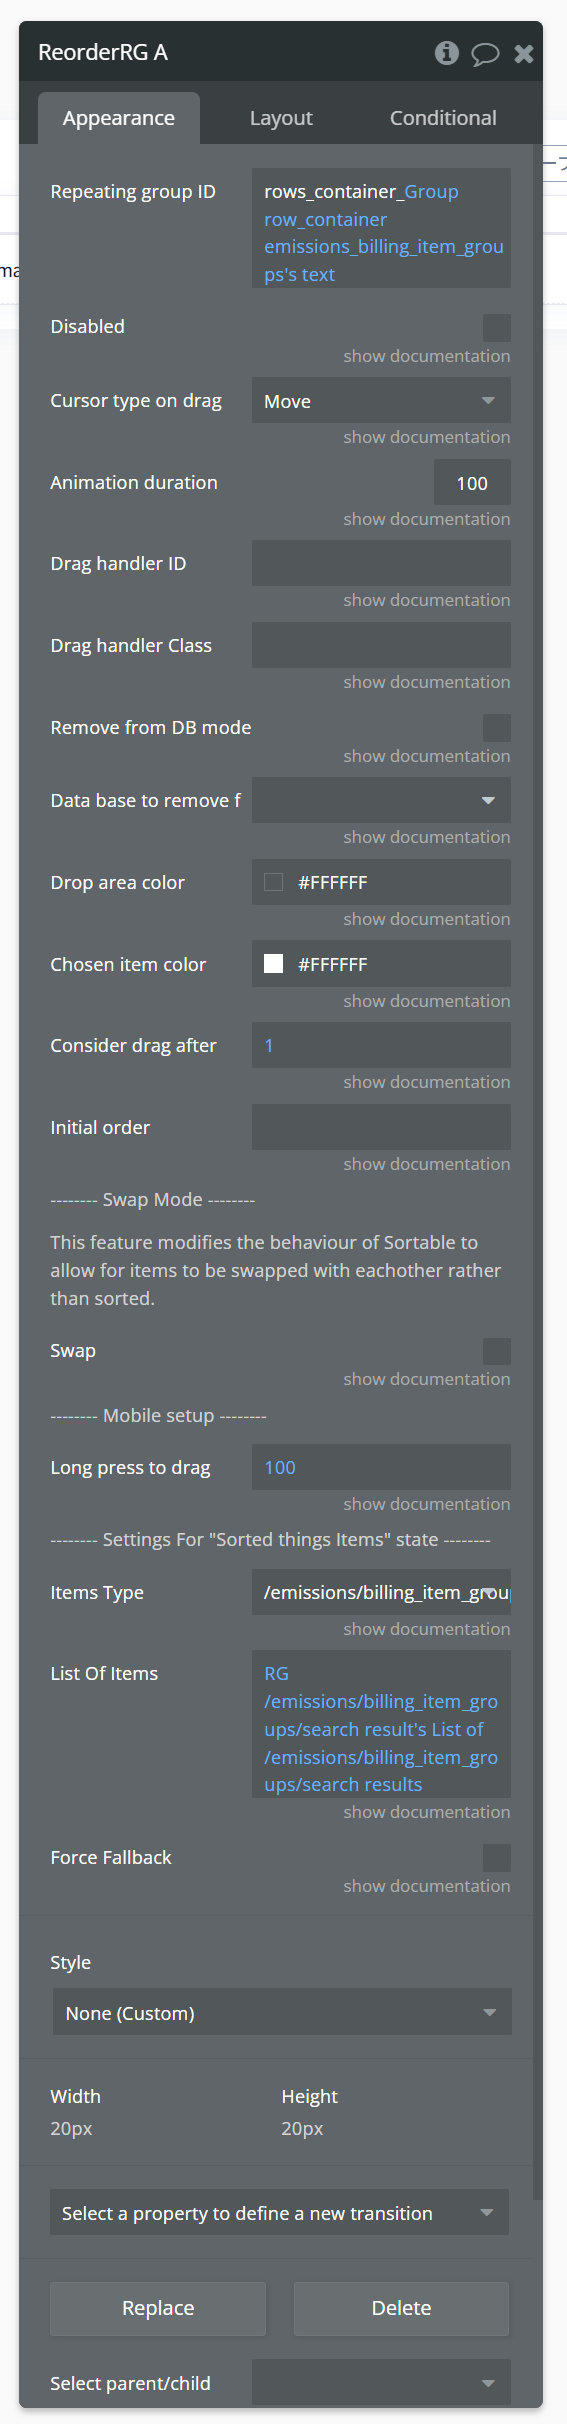
Task: Pick the Chosen item color swatch
Action: click(x=273, y=964)
